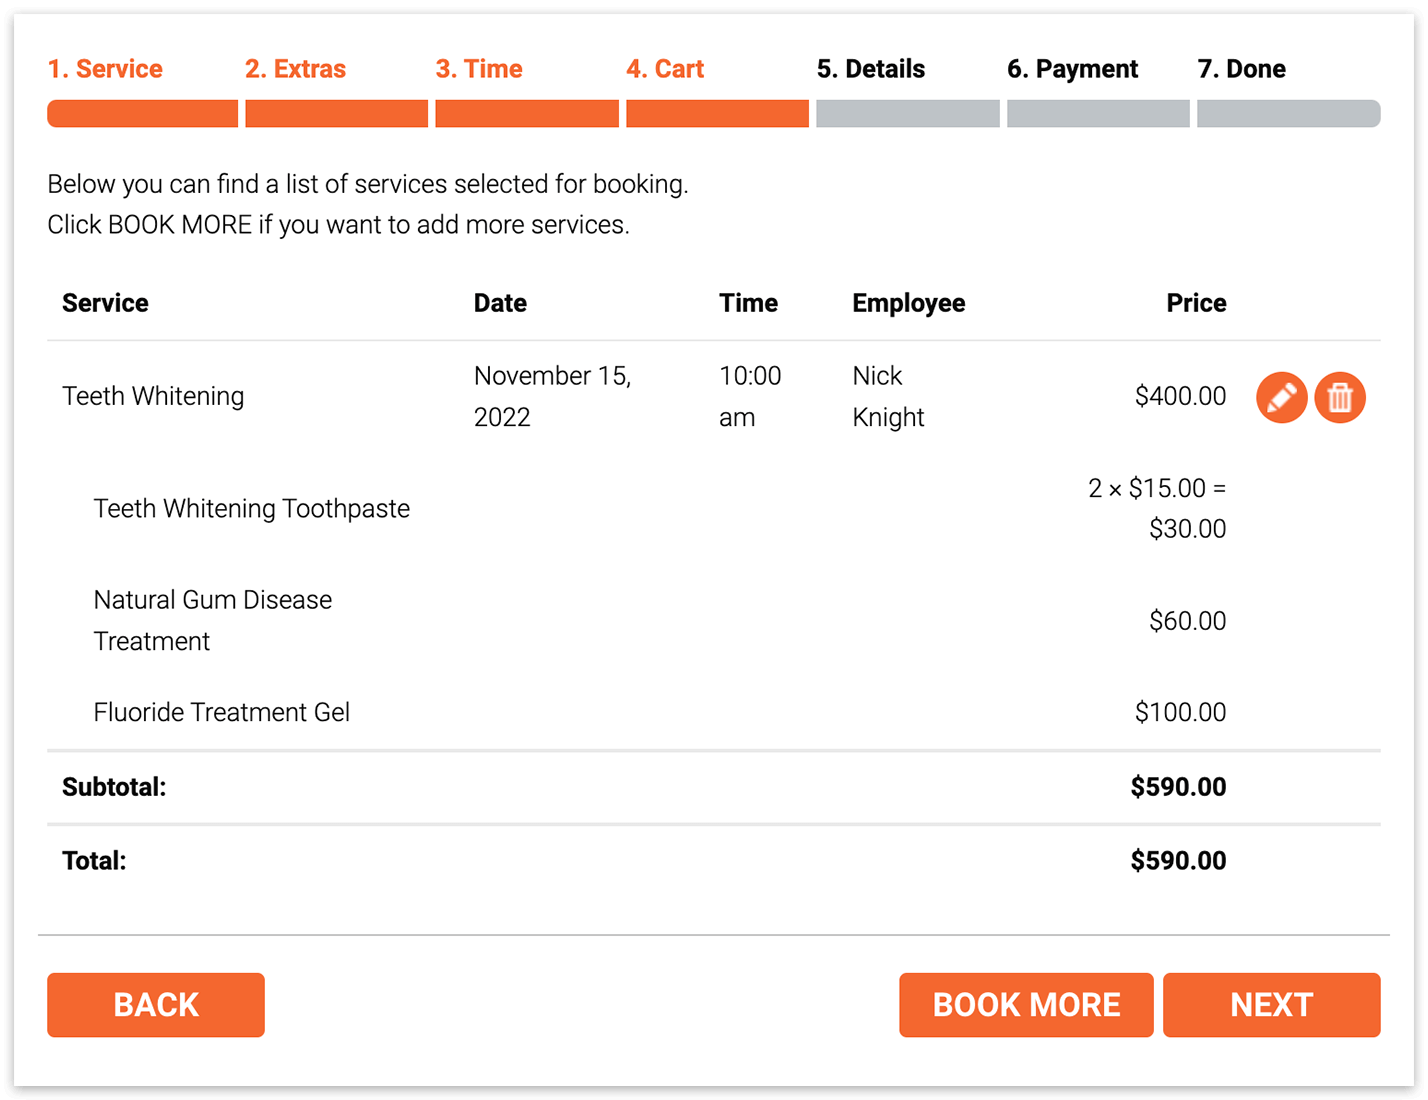Click the Price column header
Viewport: 1428px width, 1100px height.
pyautogui.click(x=1196, y=302)
